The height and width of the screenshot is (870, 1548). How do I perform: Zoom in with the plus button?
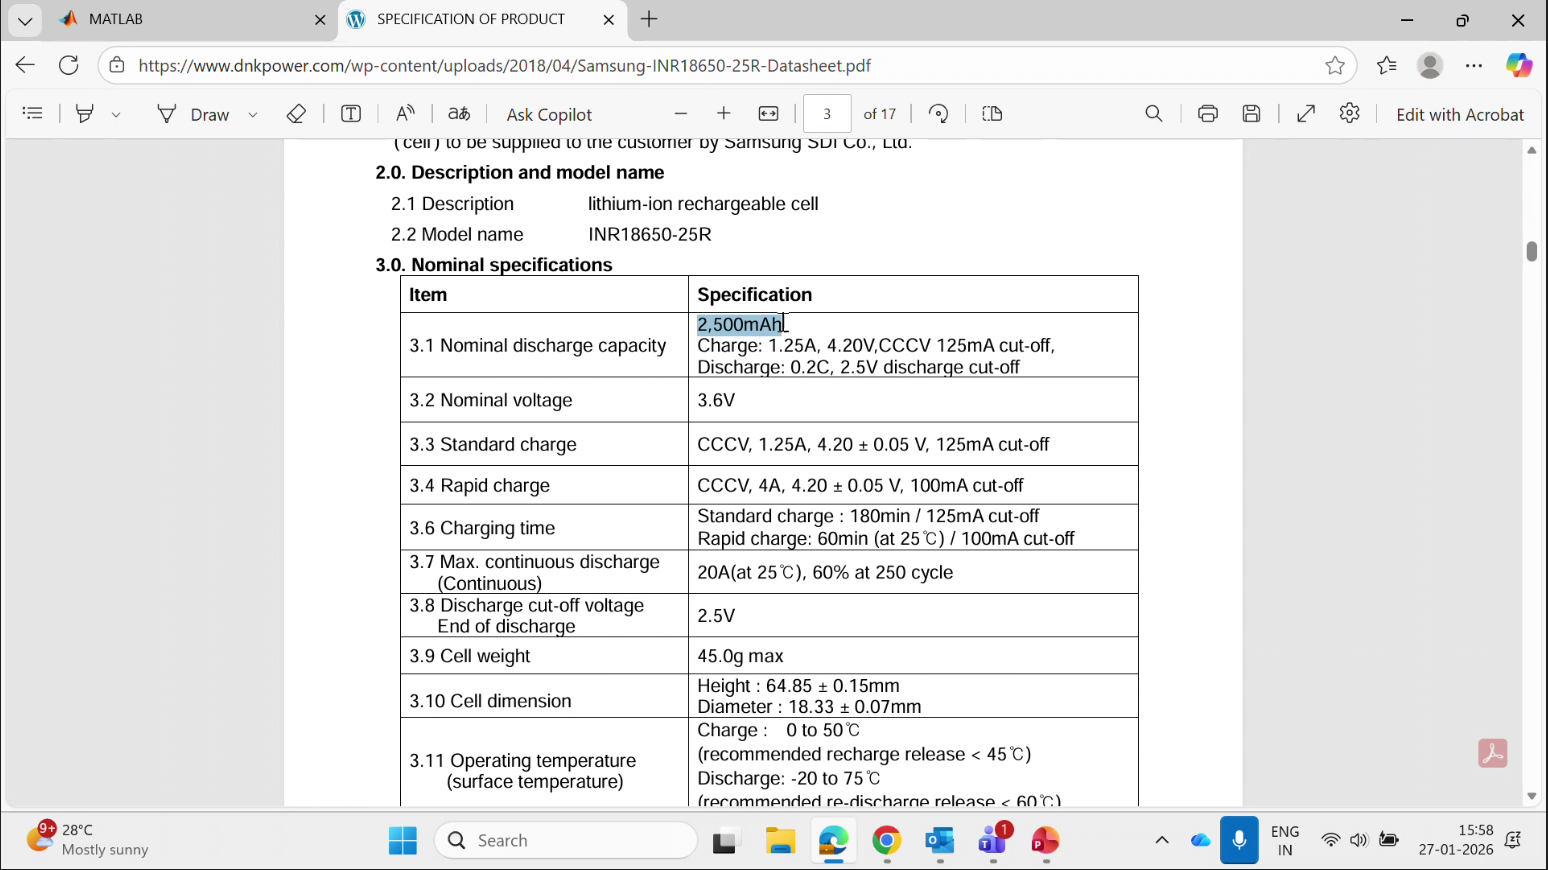tap(724, 114)
